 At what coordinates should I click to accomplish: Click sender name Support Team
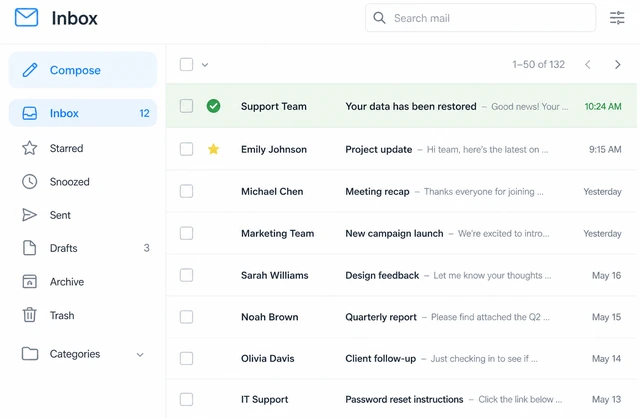click(273, 106)
